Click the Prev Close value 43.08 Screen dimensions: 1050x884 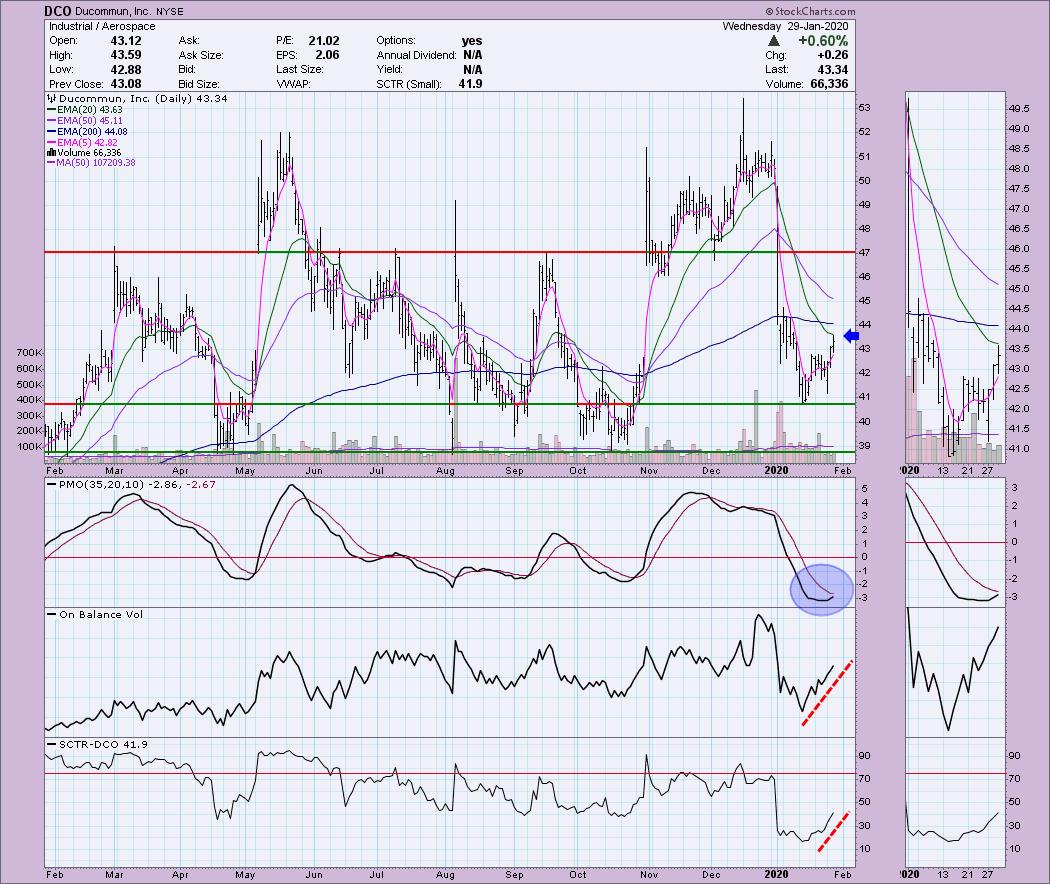126,84
